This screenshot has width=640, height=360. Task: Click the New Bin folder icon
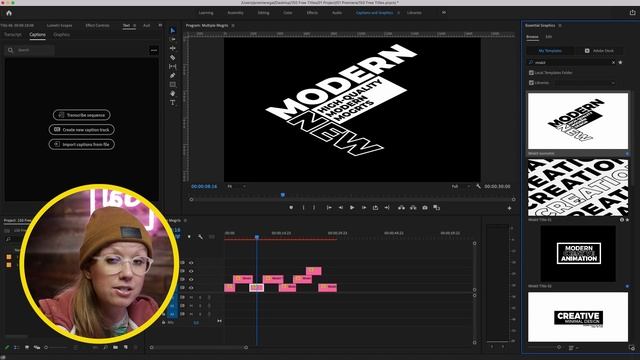[x=116, y=347]
